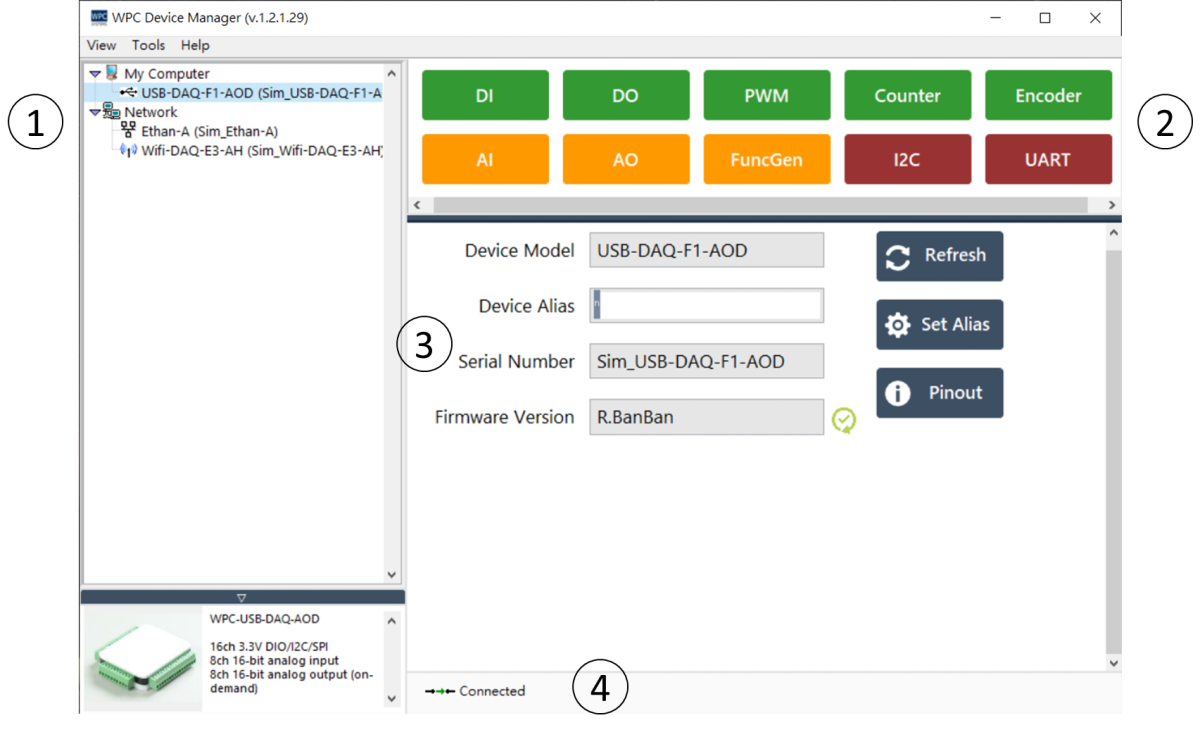Click the Ethernet icon beside Ethan-A
Screen dimensions: 1200x737
pos(129,131)
